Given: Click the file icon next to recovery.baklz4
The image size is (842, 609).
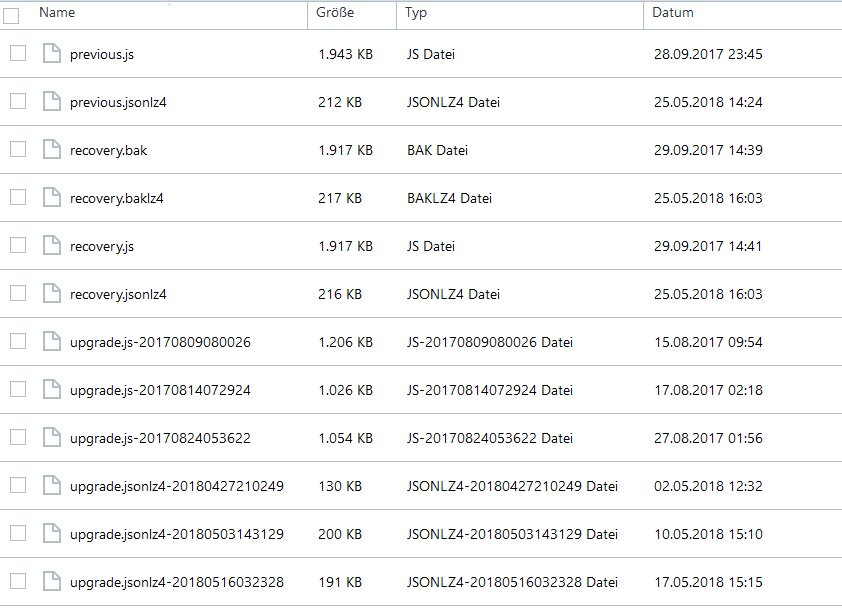Looking at the screenshot, I should pyautogui.click(x=52, y=198).
